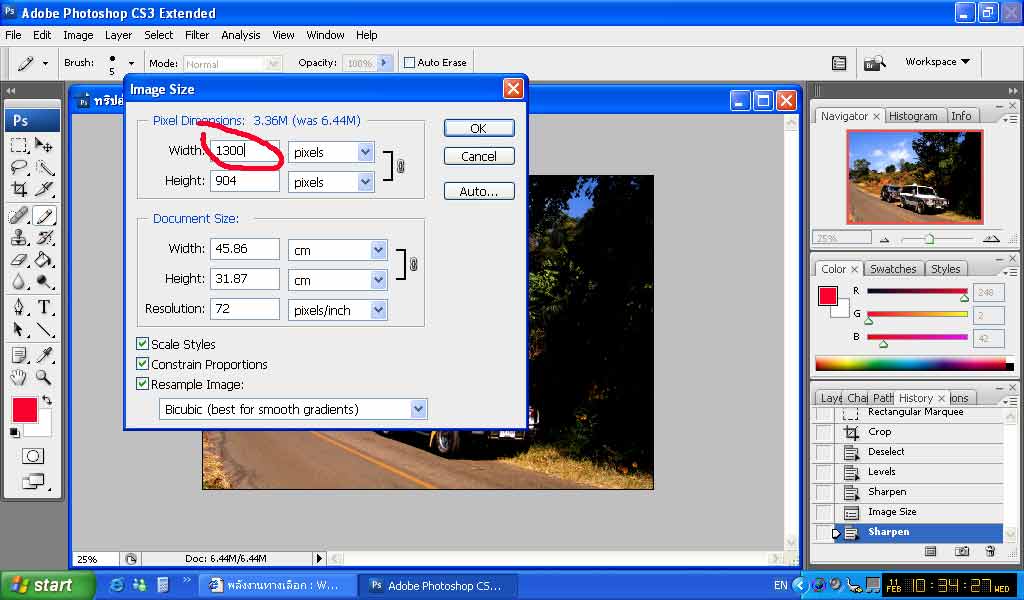Uncheck the Scale Styles checkbox
1024x600 pixels.
pyautogui.click(x=143, y=344)
